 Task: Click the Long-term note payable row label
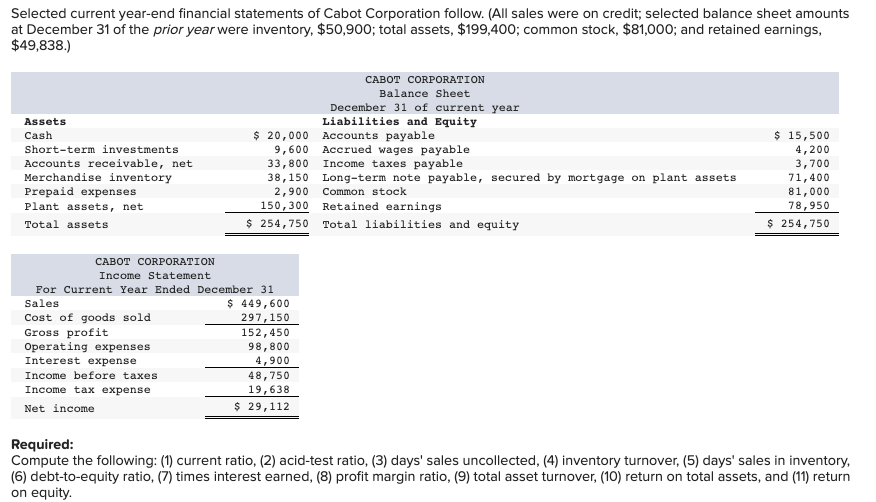click(x=529, y=178)
